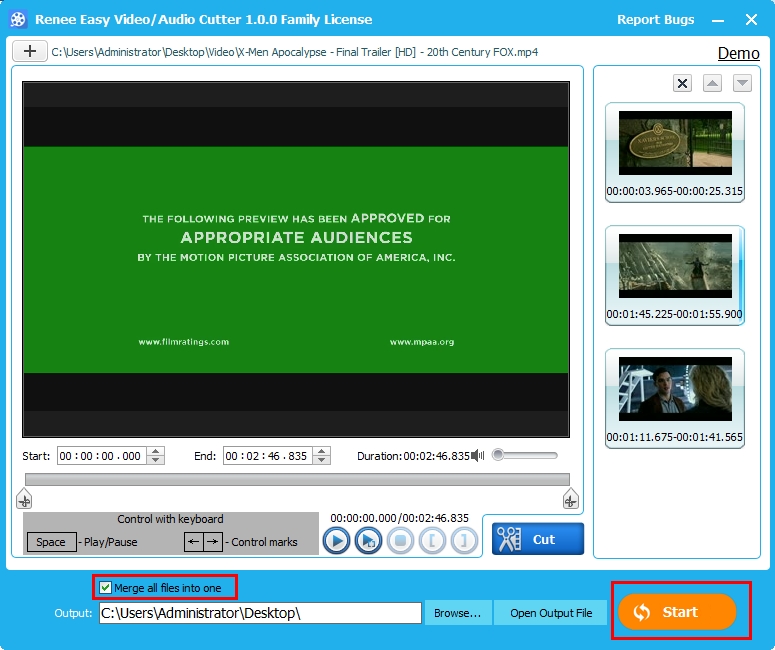This screenshot has height=650, width=775.
Task: Move clip up with the up arrow button
Action: click(712, 84)
